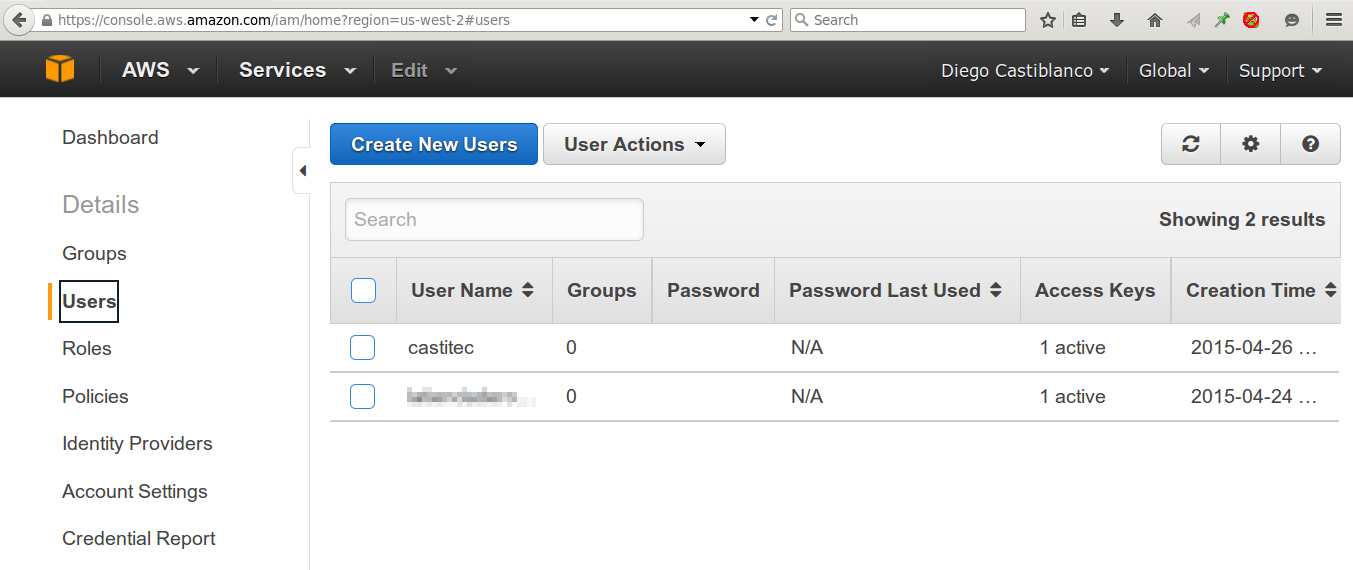Screen dimensions: 1353x570
Task: Click the Password column header
Action: [x=713, y=290]
